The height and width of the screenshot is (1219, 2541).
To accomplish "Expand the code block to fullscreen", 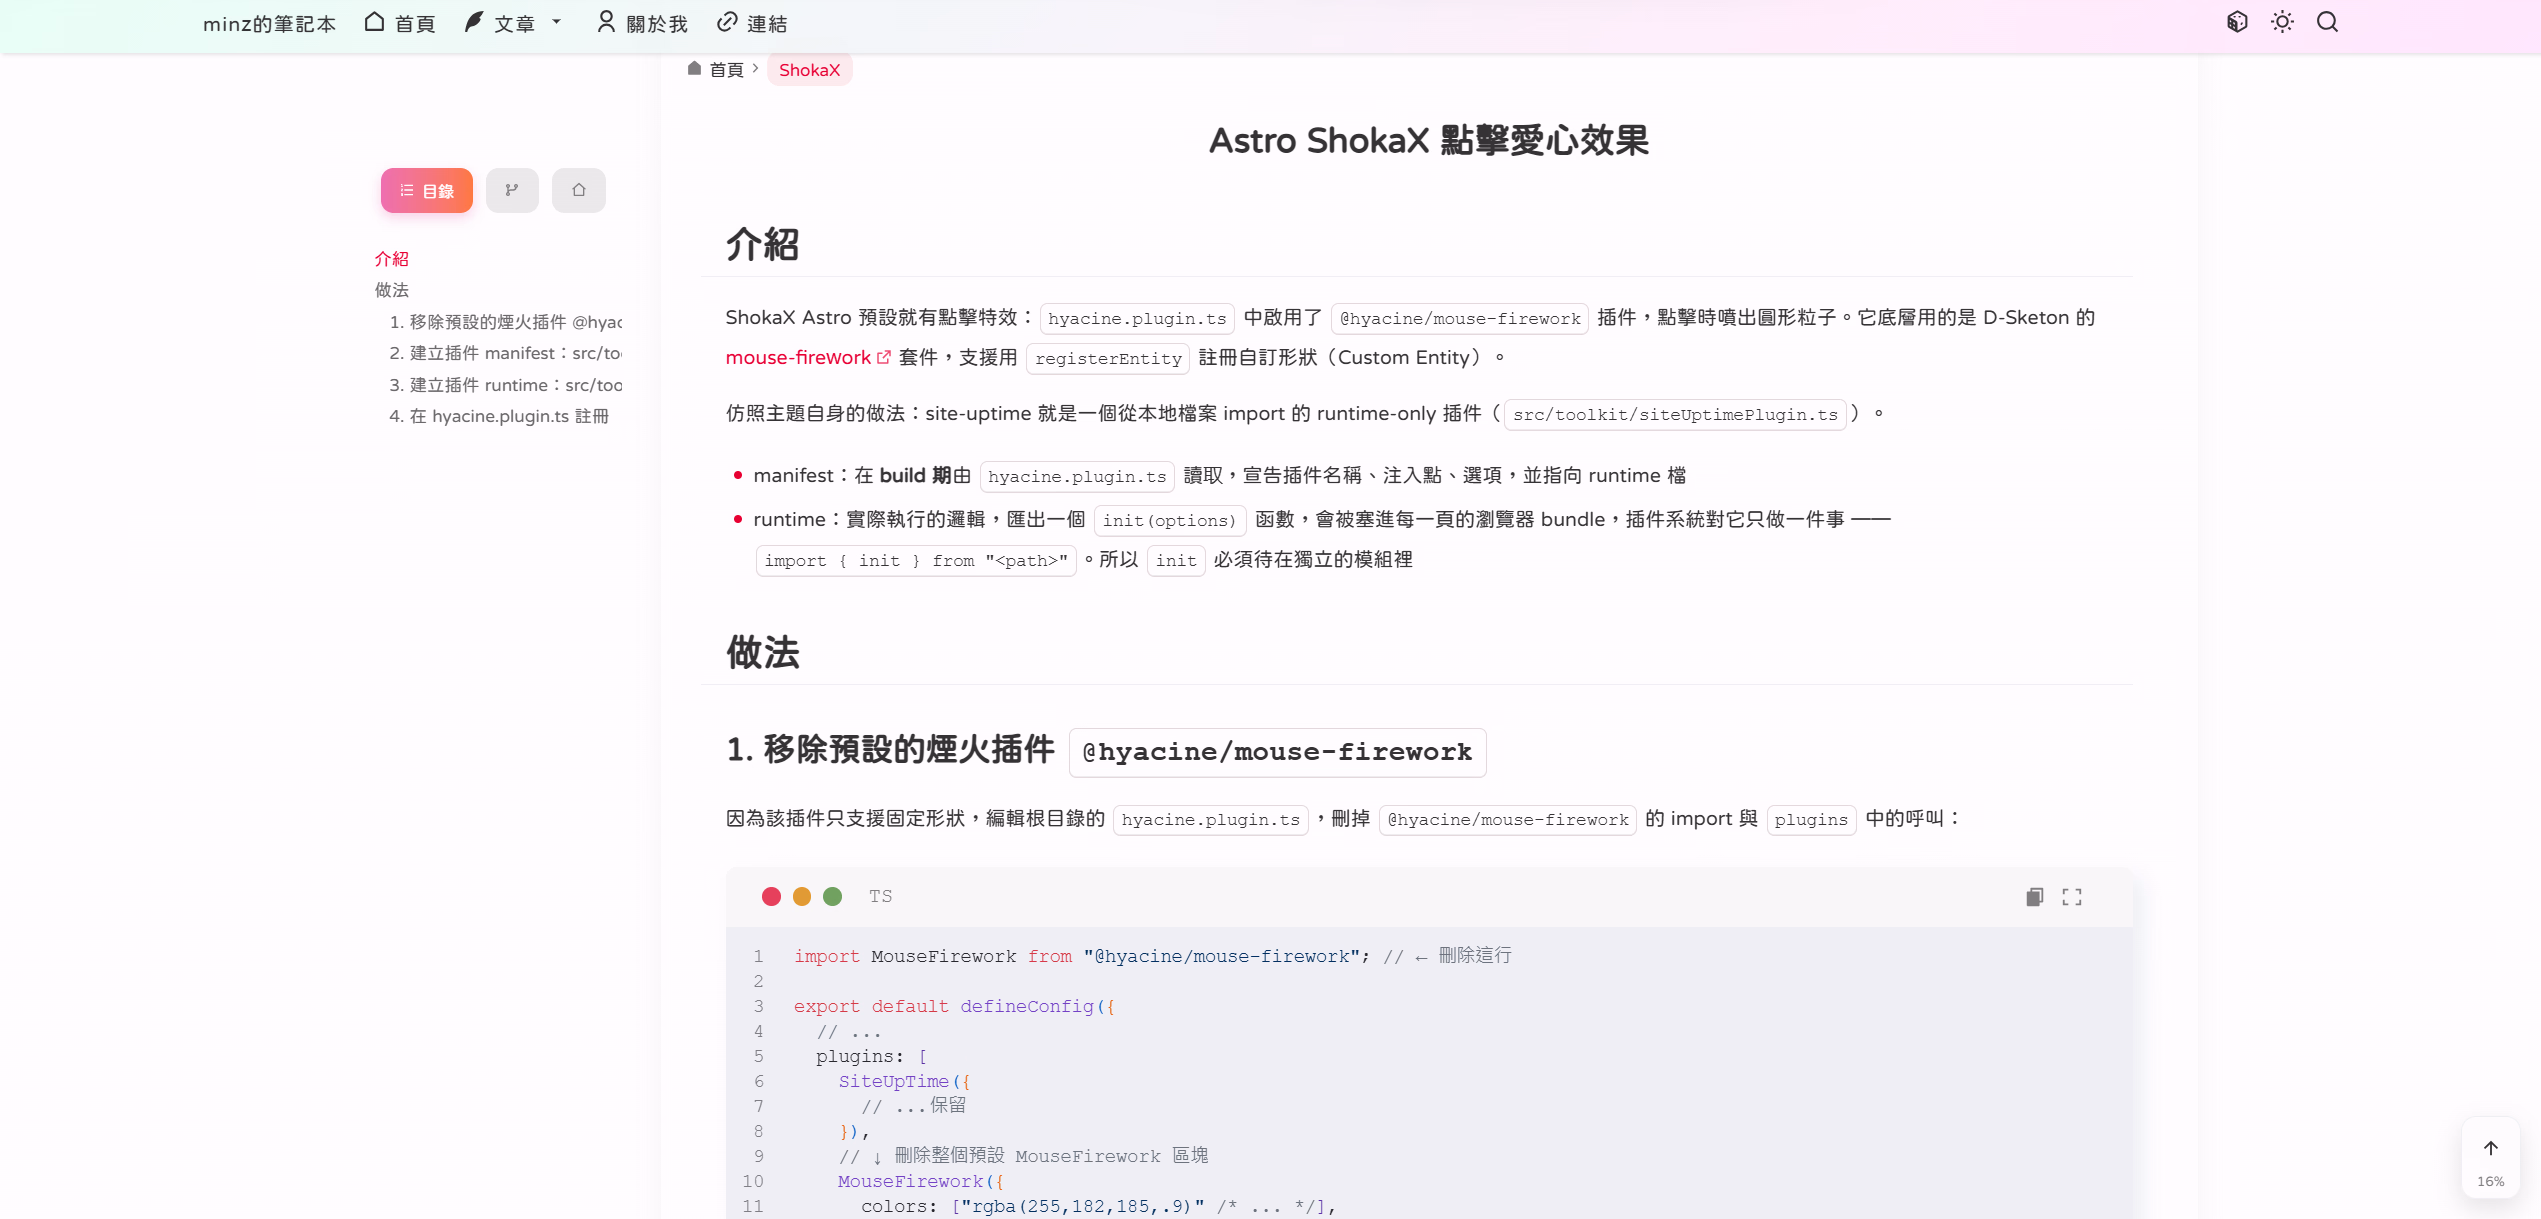I will click(2072, 897).
